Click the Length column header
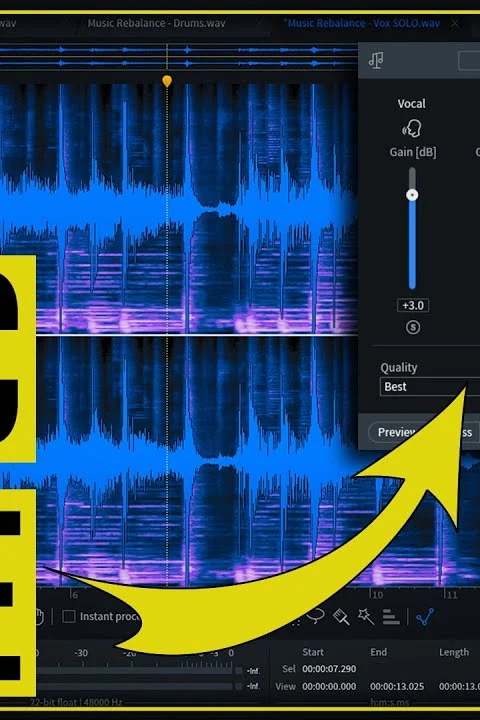Screen dimensions: 480x720 point(454,652)
